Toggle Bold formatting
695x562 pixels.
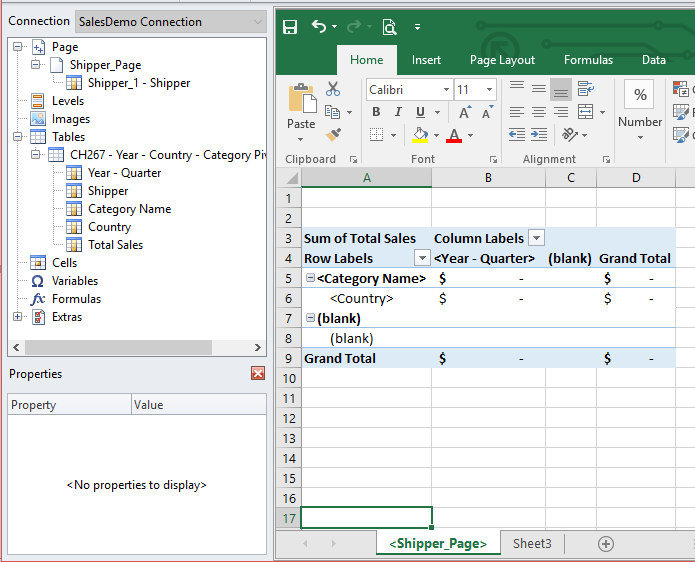click(x=376, y=112)
